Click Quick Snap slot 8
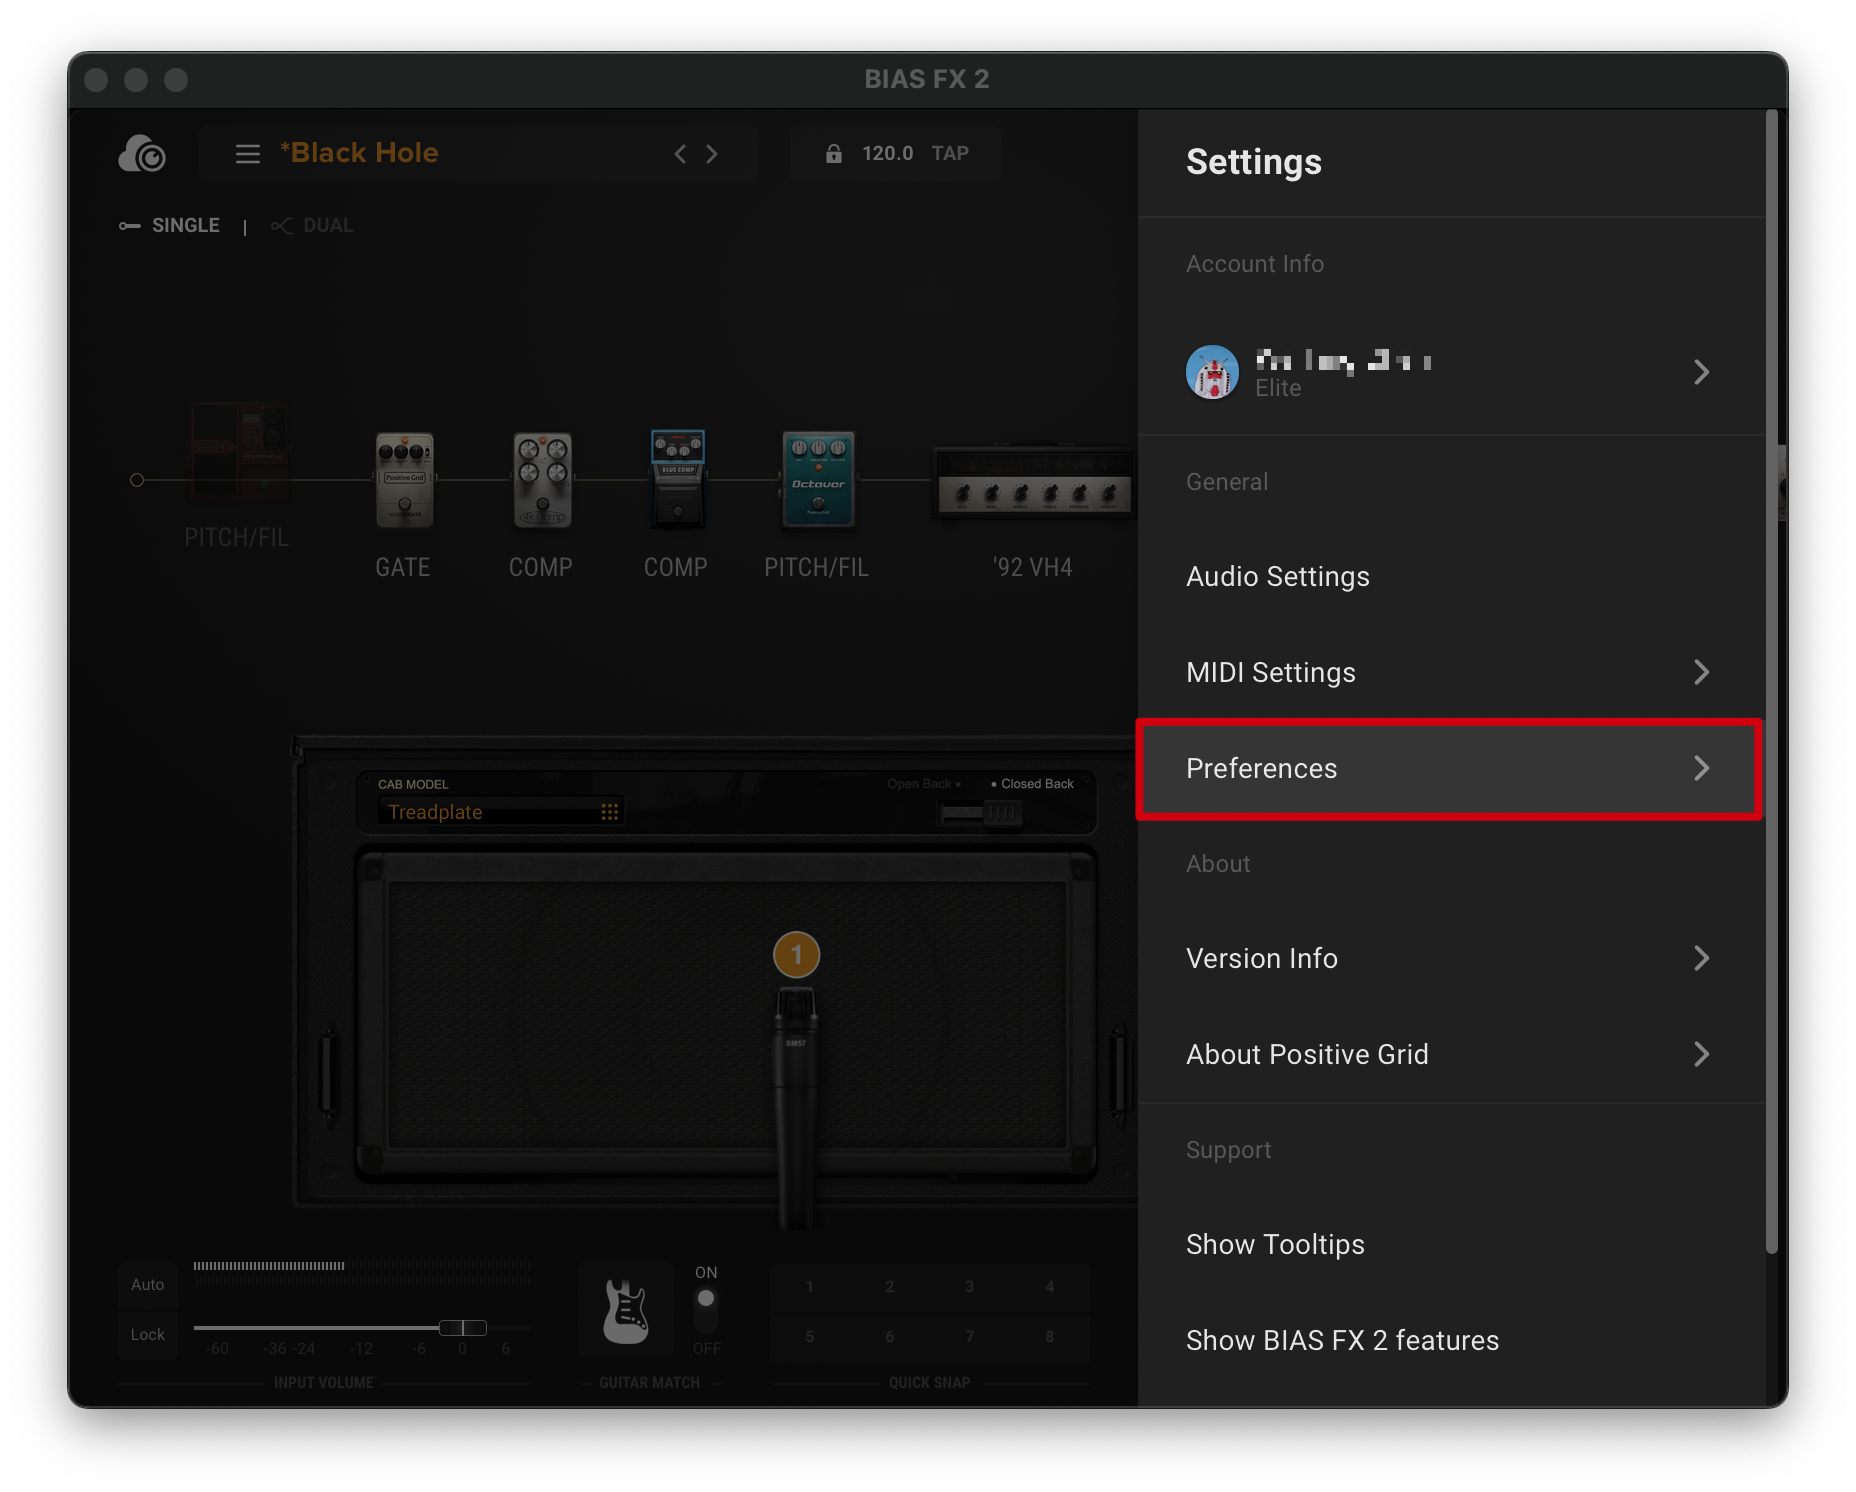Viewport: 1856px width, 1492px height. [x=1049, y=1337]
